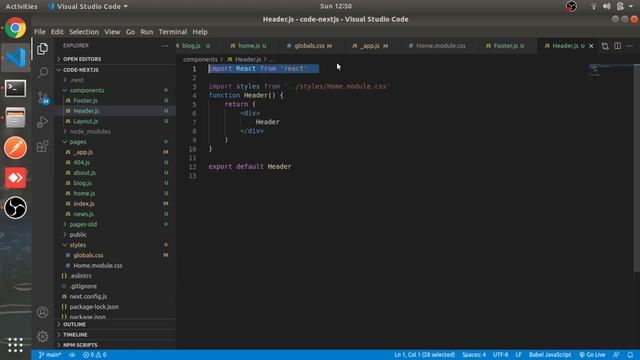Open the notifications bell in status bar
This screenshot has width=640, height=360.
[x=630, y=355]
